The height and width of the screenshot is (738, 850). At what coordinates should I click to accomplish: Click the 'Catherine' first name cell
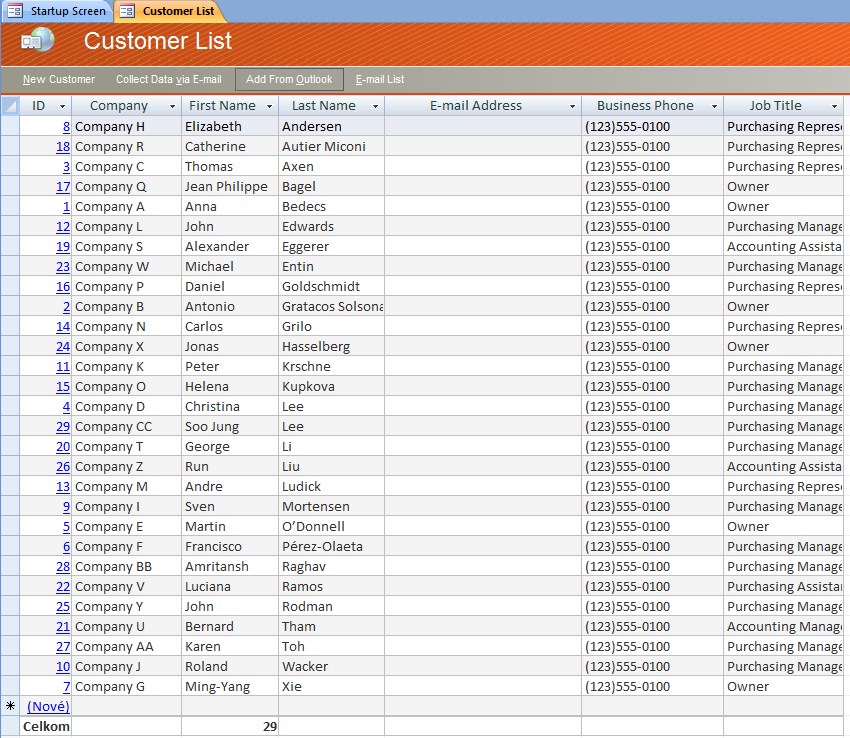[x=230, y=146]
